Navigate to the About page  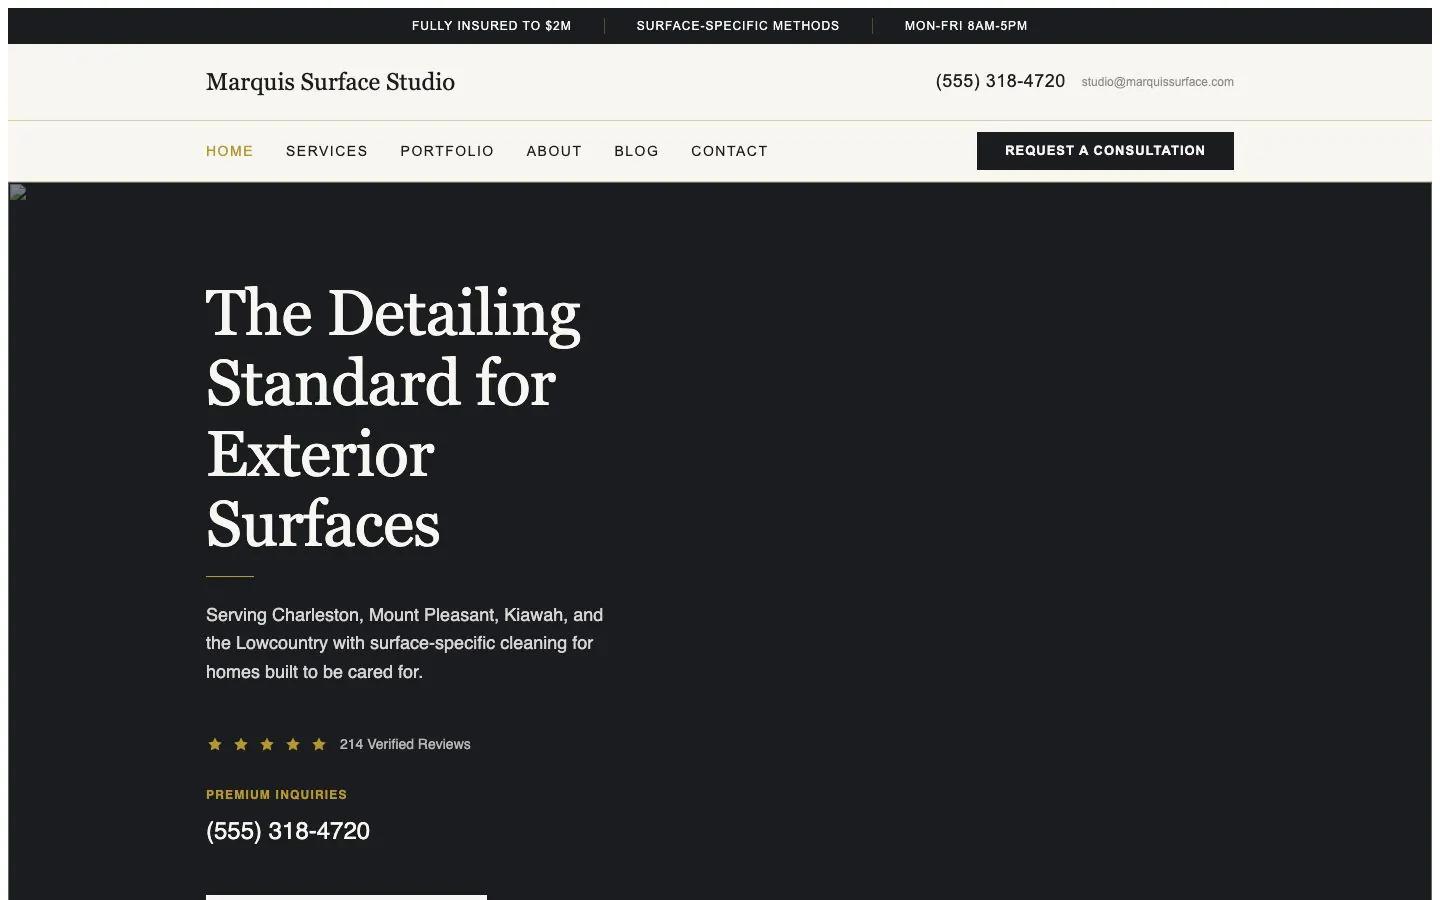point(554,151)
